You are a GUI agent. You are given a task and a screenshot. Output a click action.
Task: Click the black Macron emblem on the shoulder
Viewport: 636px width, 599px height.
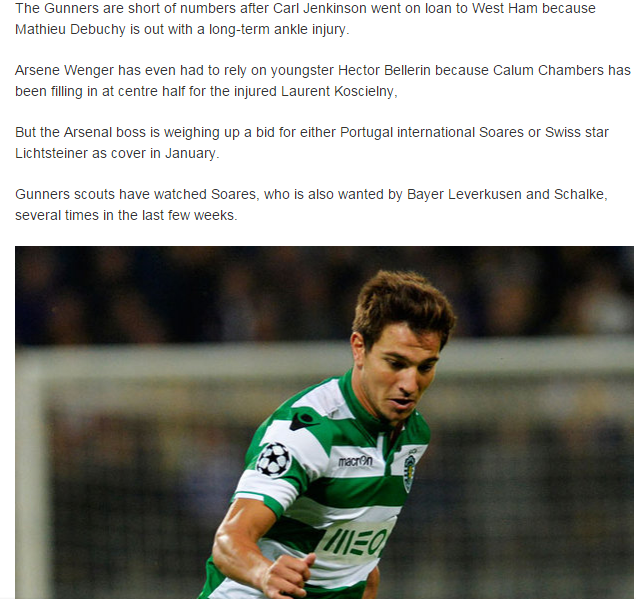point(302,421)
